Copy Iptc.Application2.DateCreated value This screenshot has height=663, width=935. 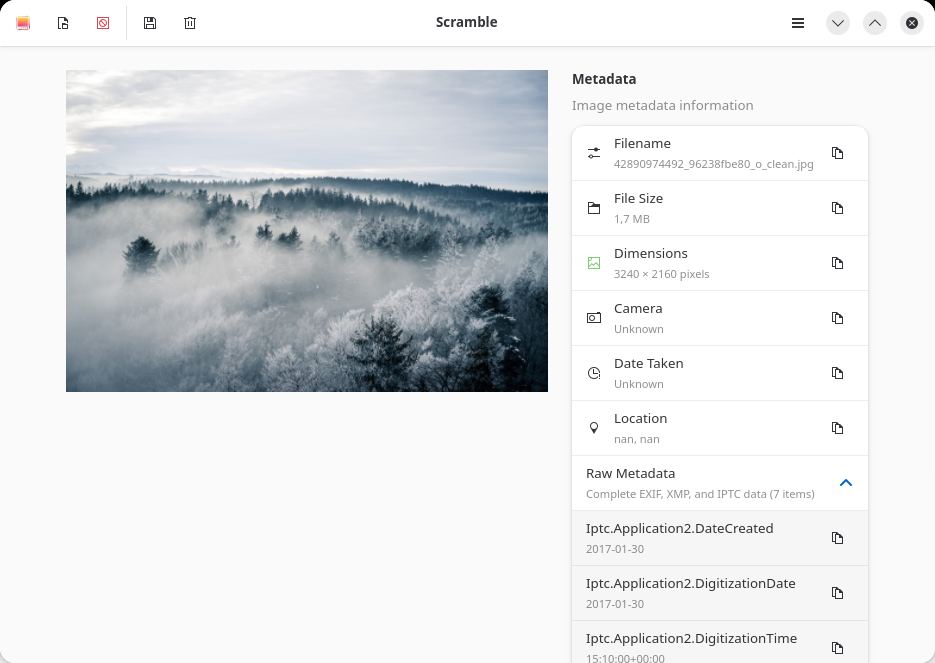point(837,538)
